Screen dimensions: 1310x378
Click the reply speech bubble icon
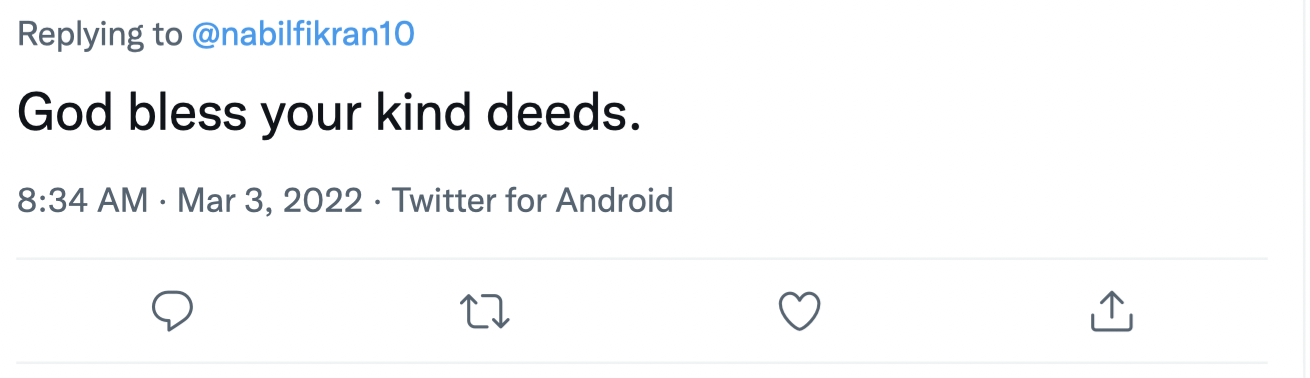172,312
